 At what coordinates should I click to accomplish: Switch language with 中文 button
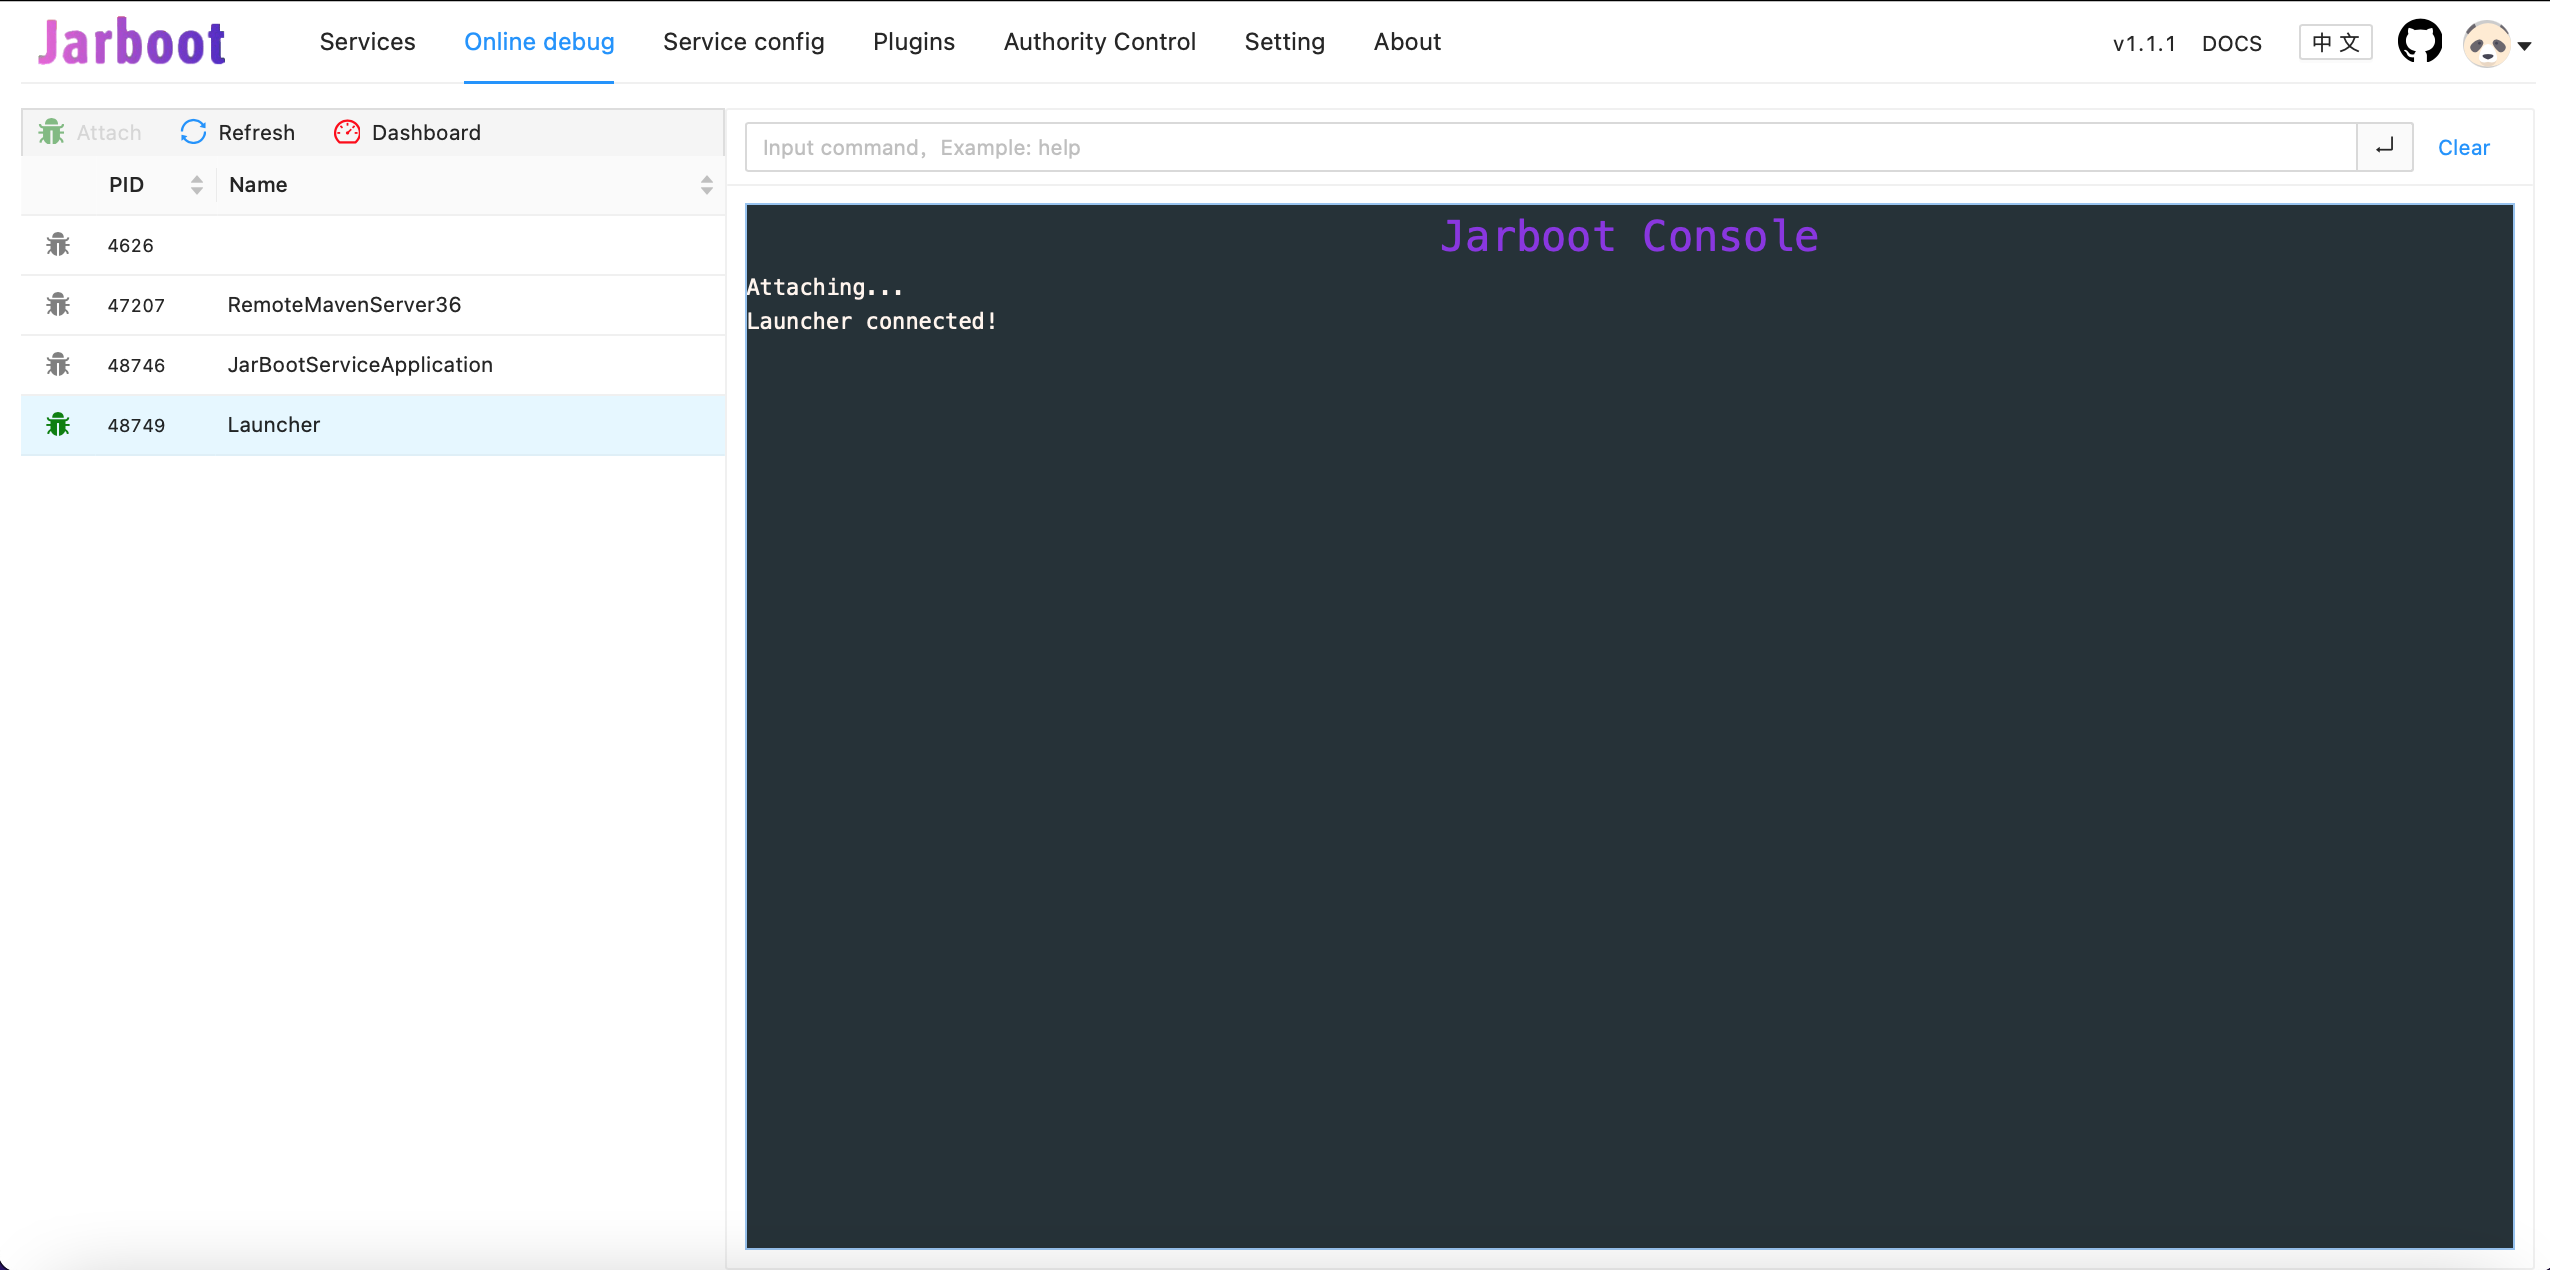click(2336, 43)
